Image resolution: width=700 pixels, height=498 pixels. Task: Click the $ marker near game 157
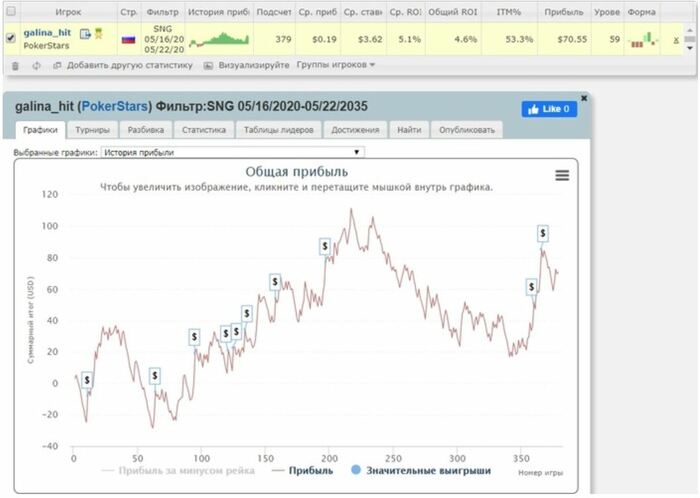coord(275,282)
